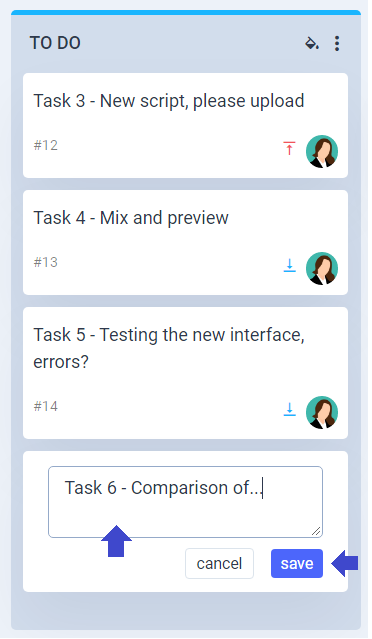Screen dimensions: 372x639
Task: Open the TO DO column options menu
Action: coord(337,43)
